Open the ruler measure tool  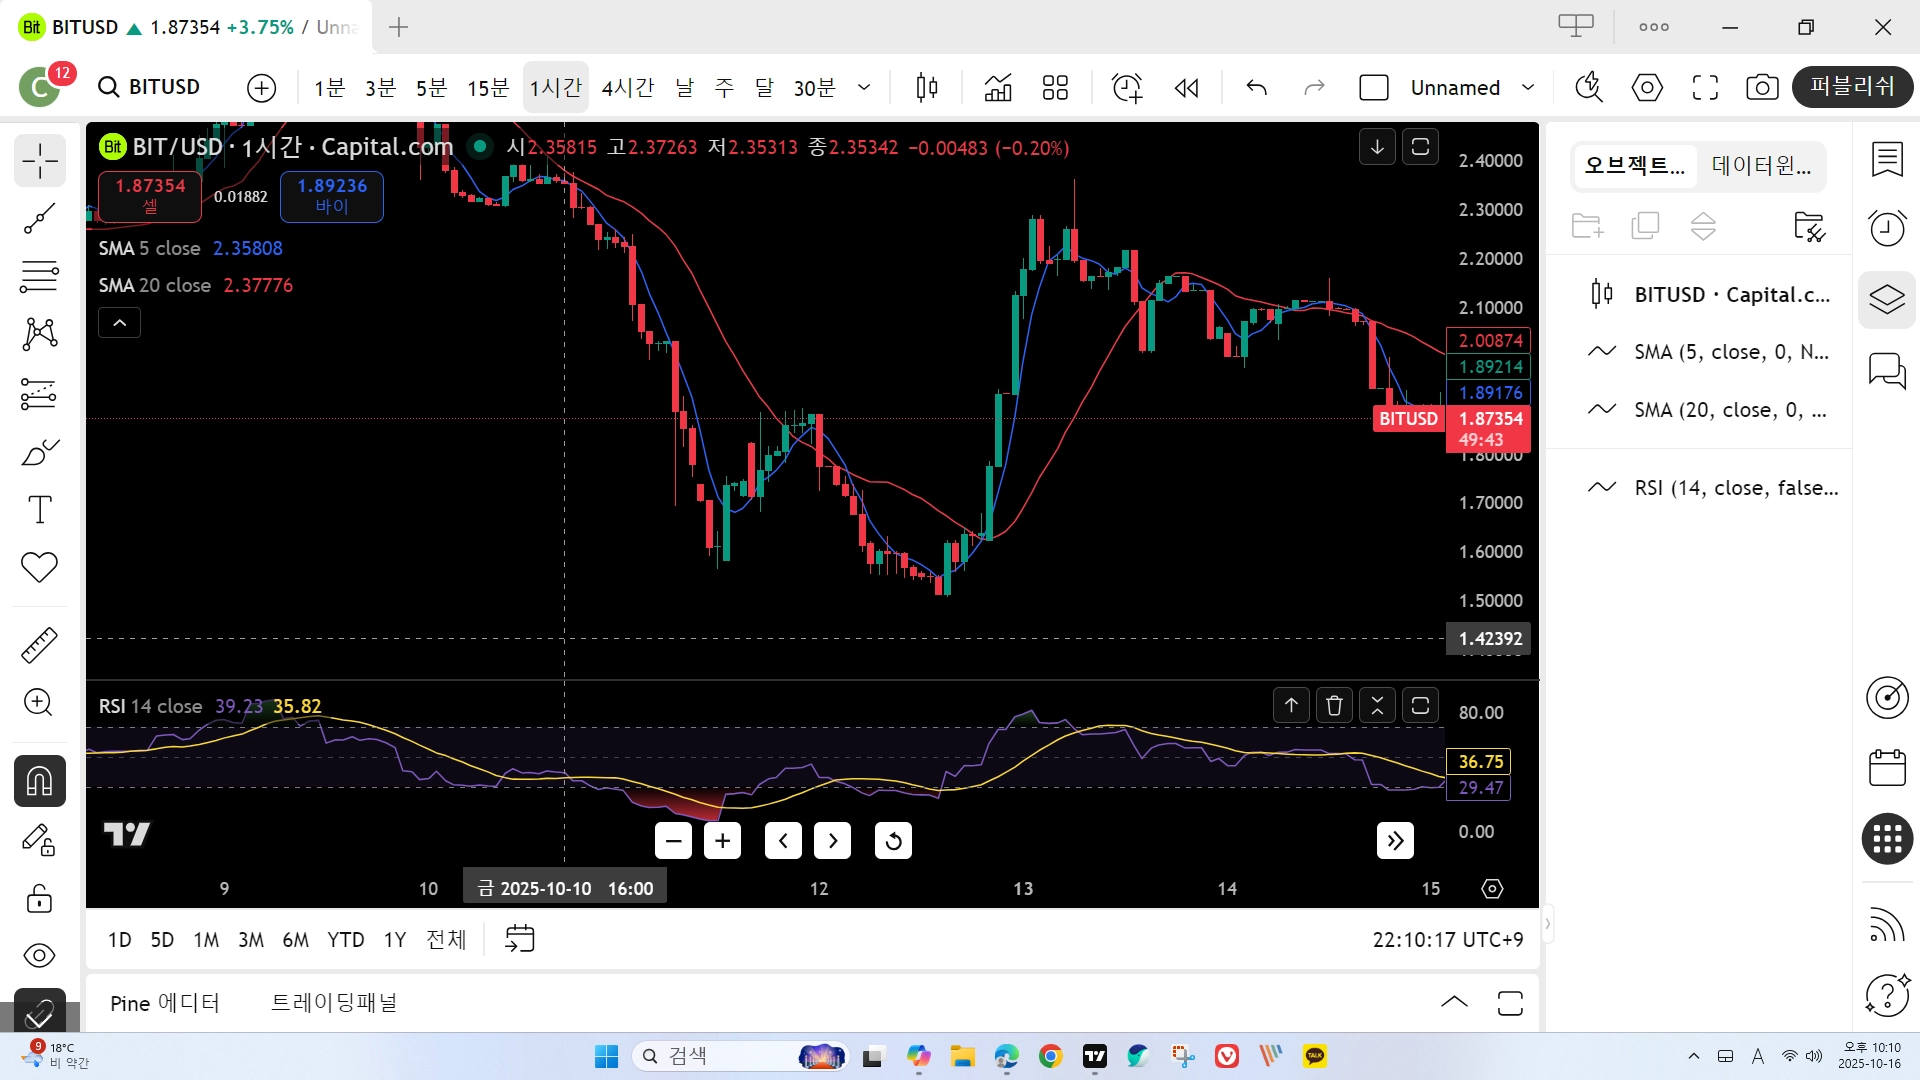[x=40, y=645]
